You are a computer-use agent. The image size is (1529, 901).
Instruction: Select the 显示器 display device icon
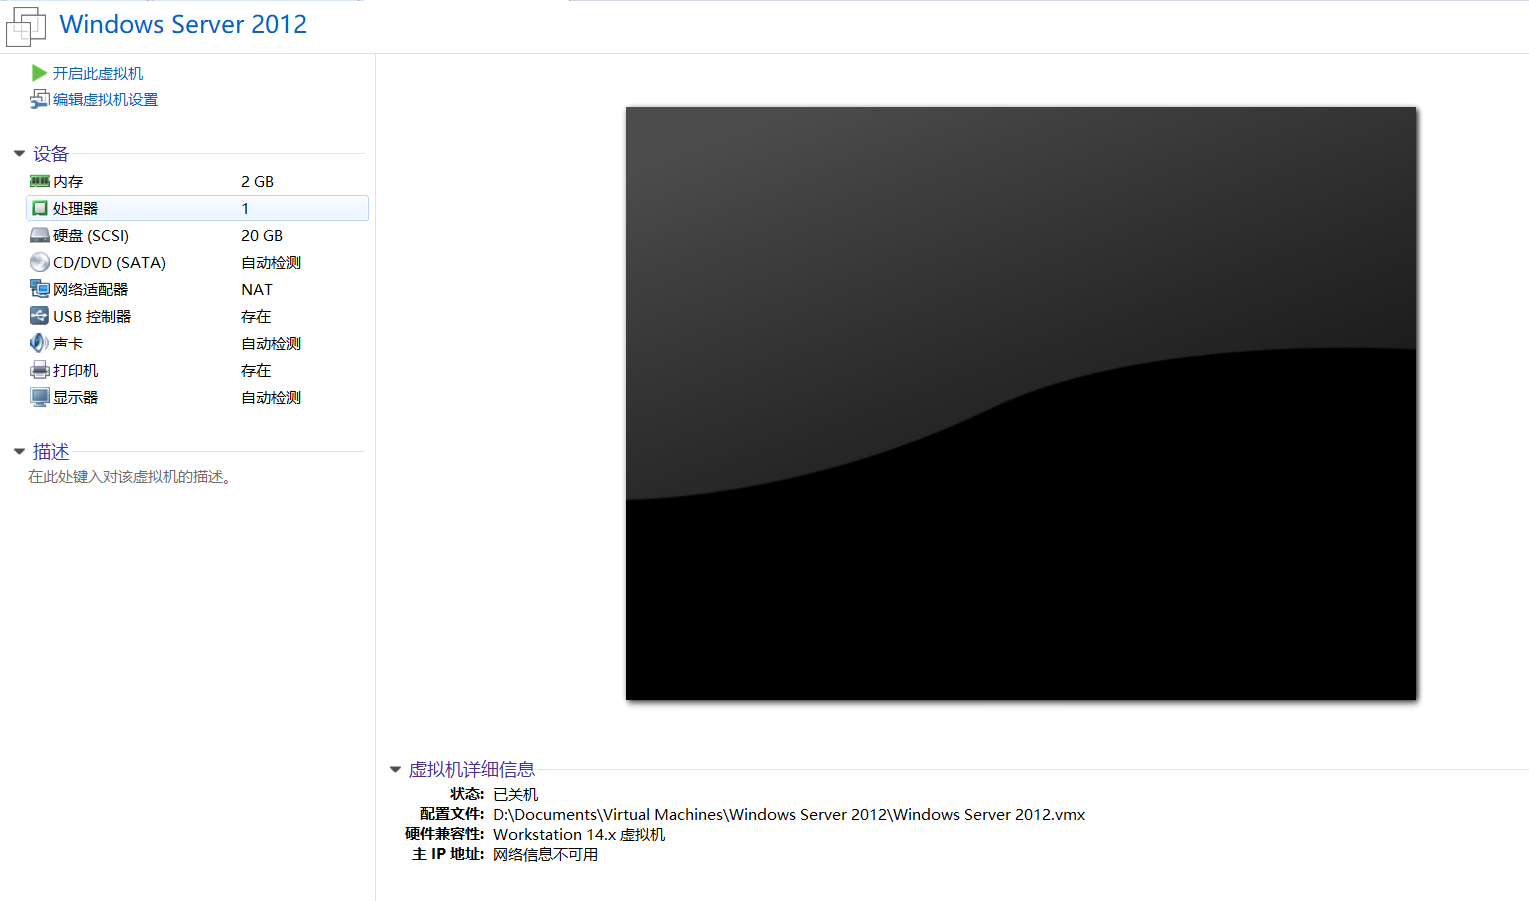click(x=38, y=396)
